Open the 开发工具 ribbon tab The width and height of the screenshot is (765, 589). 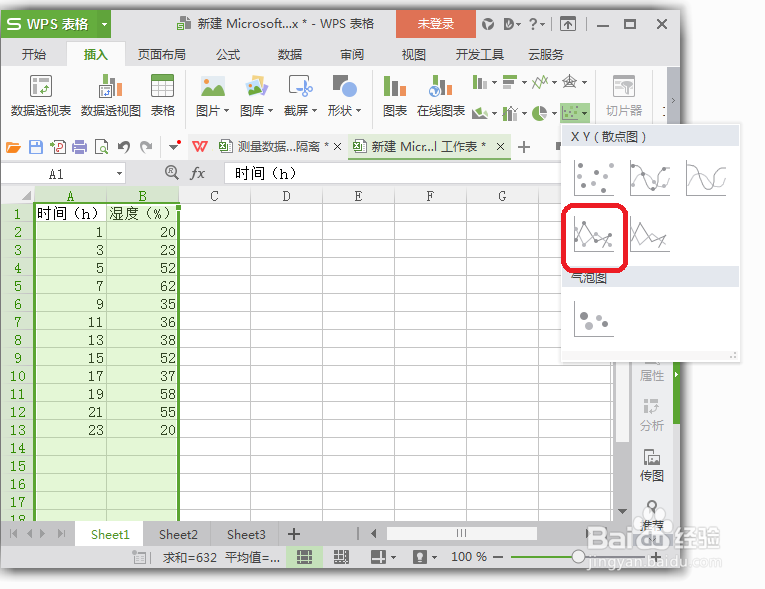tap(480, 55)
